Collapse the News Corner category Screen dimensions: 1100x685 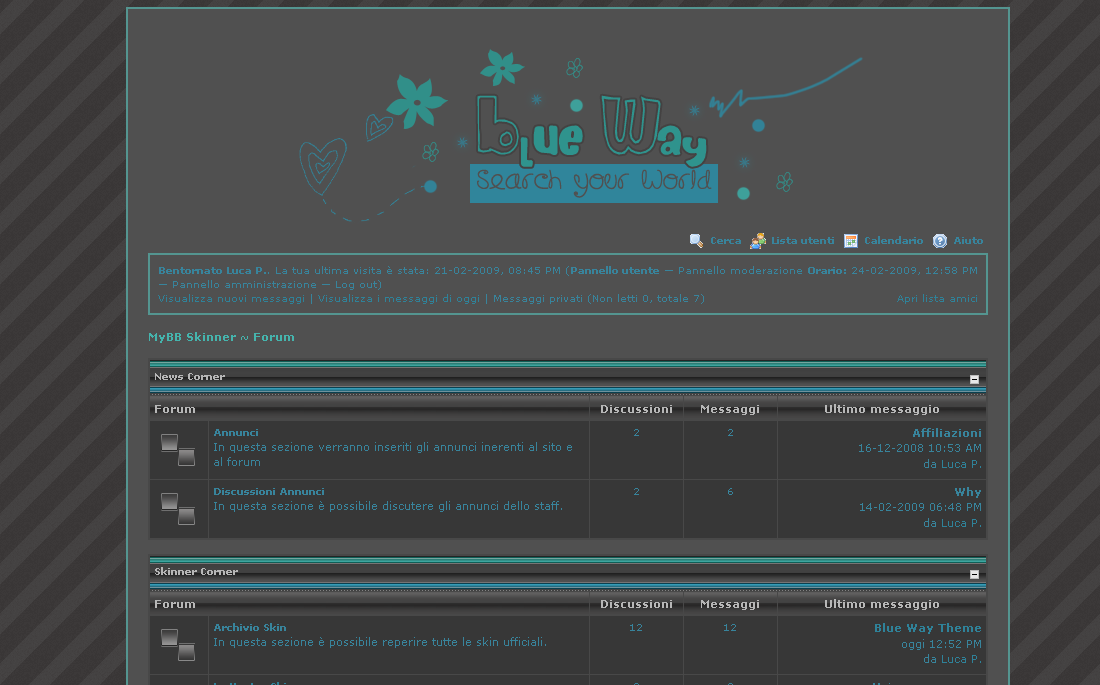974,379
